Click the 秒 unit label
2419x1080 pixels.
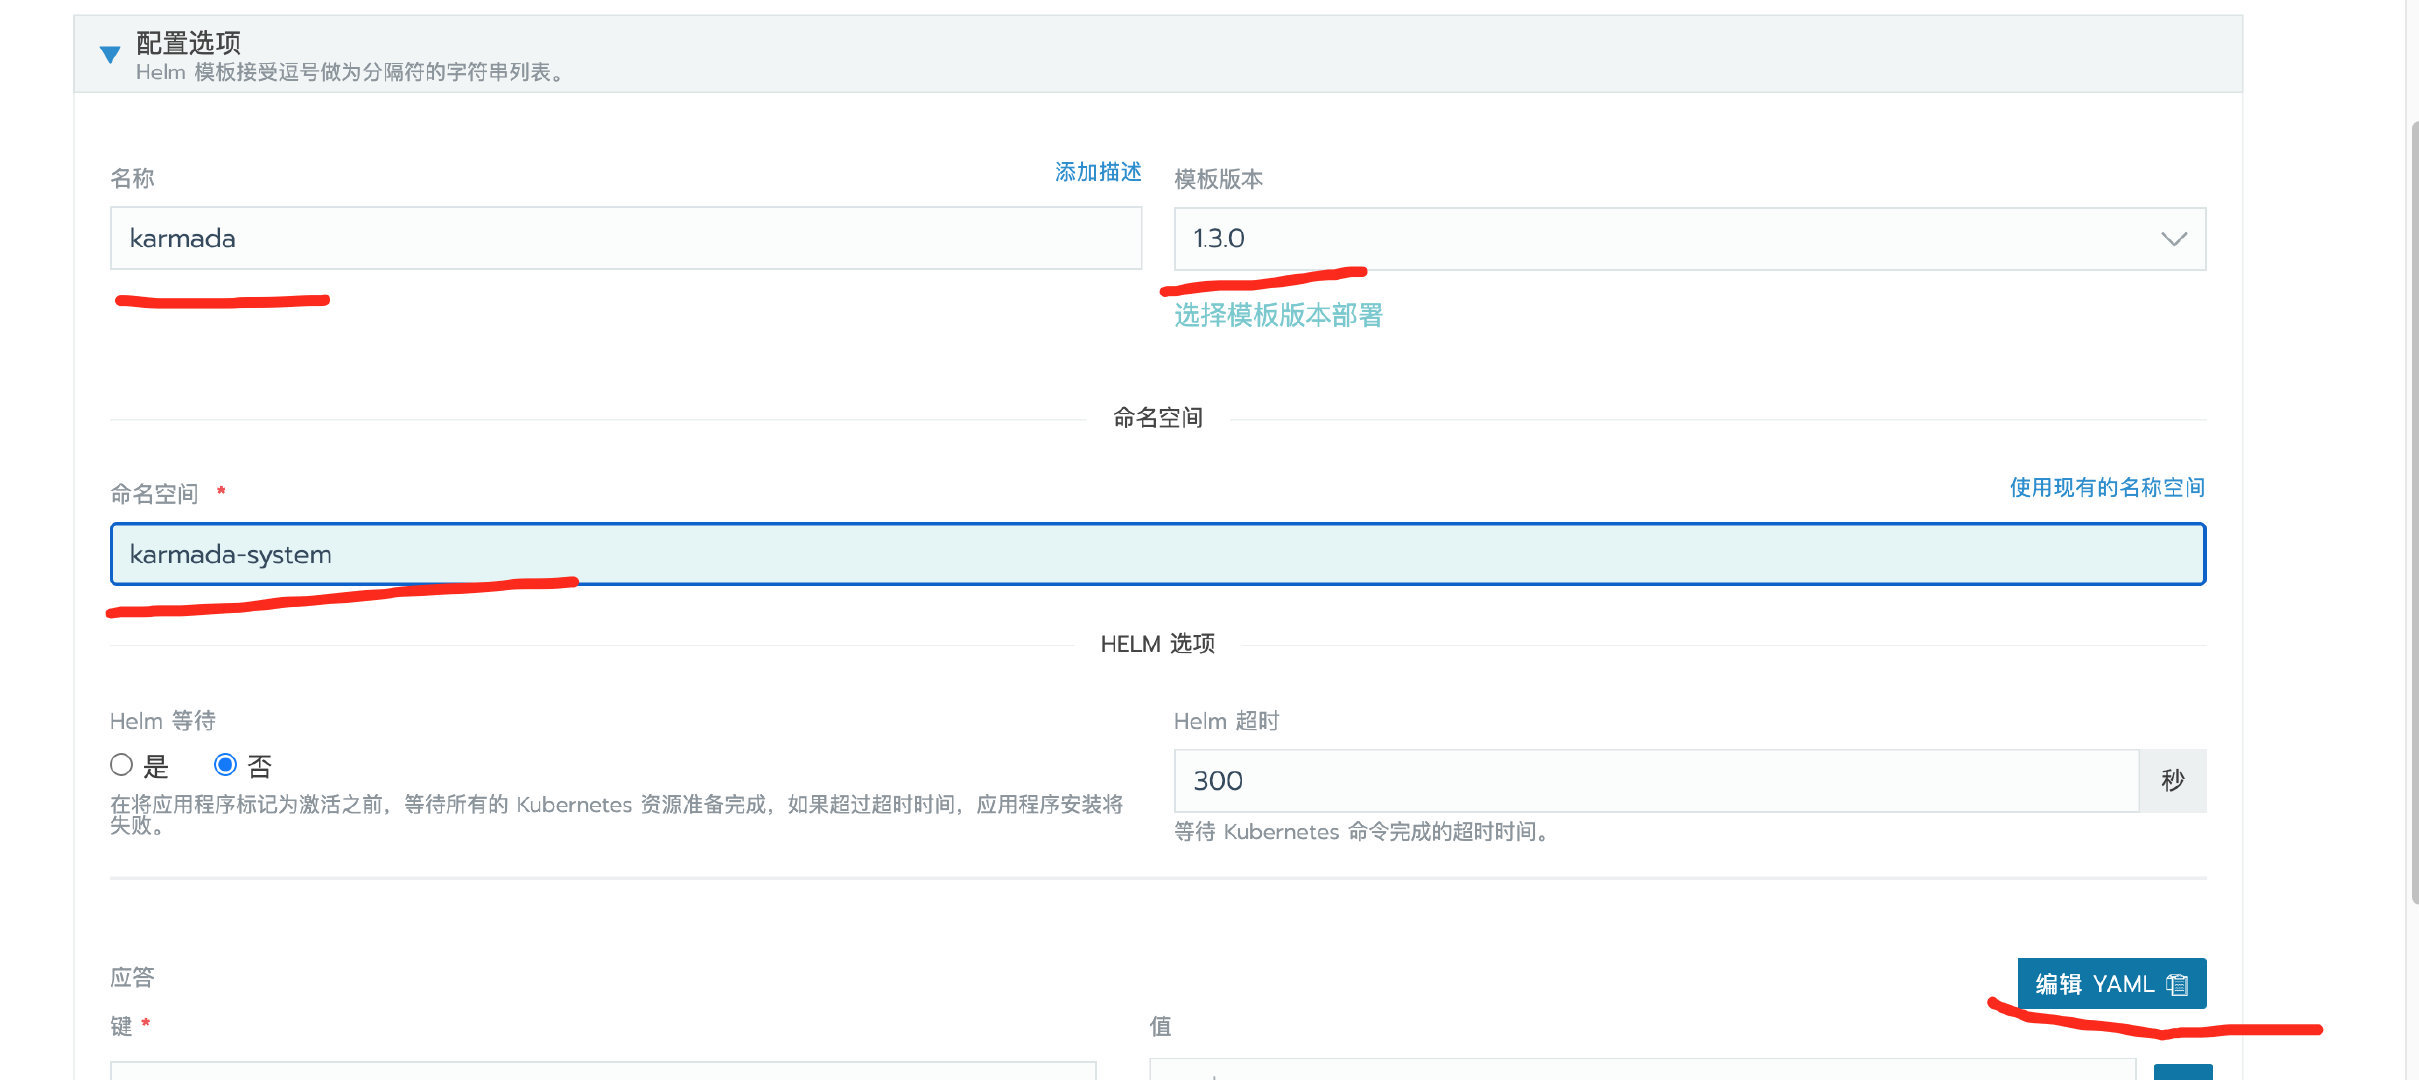point(2173,781)
